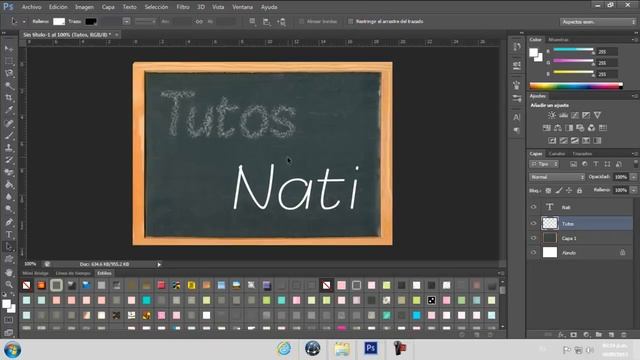
Task: Select the Crop tool
Action: [x=9, y=98]
